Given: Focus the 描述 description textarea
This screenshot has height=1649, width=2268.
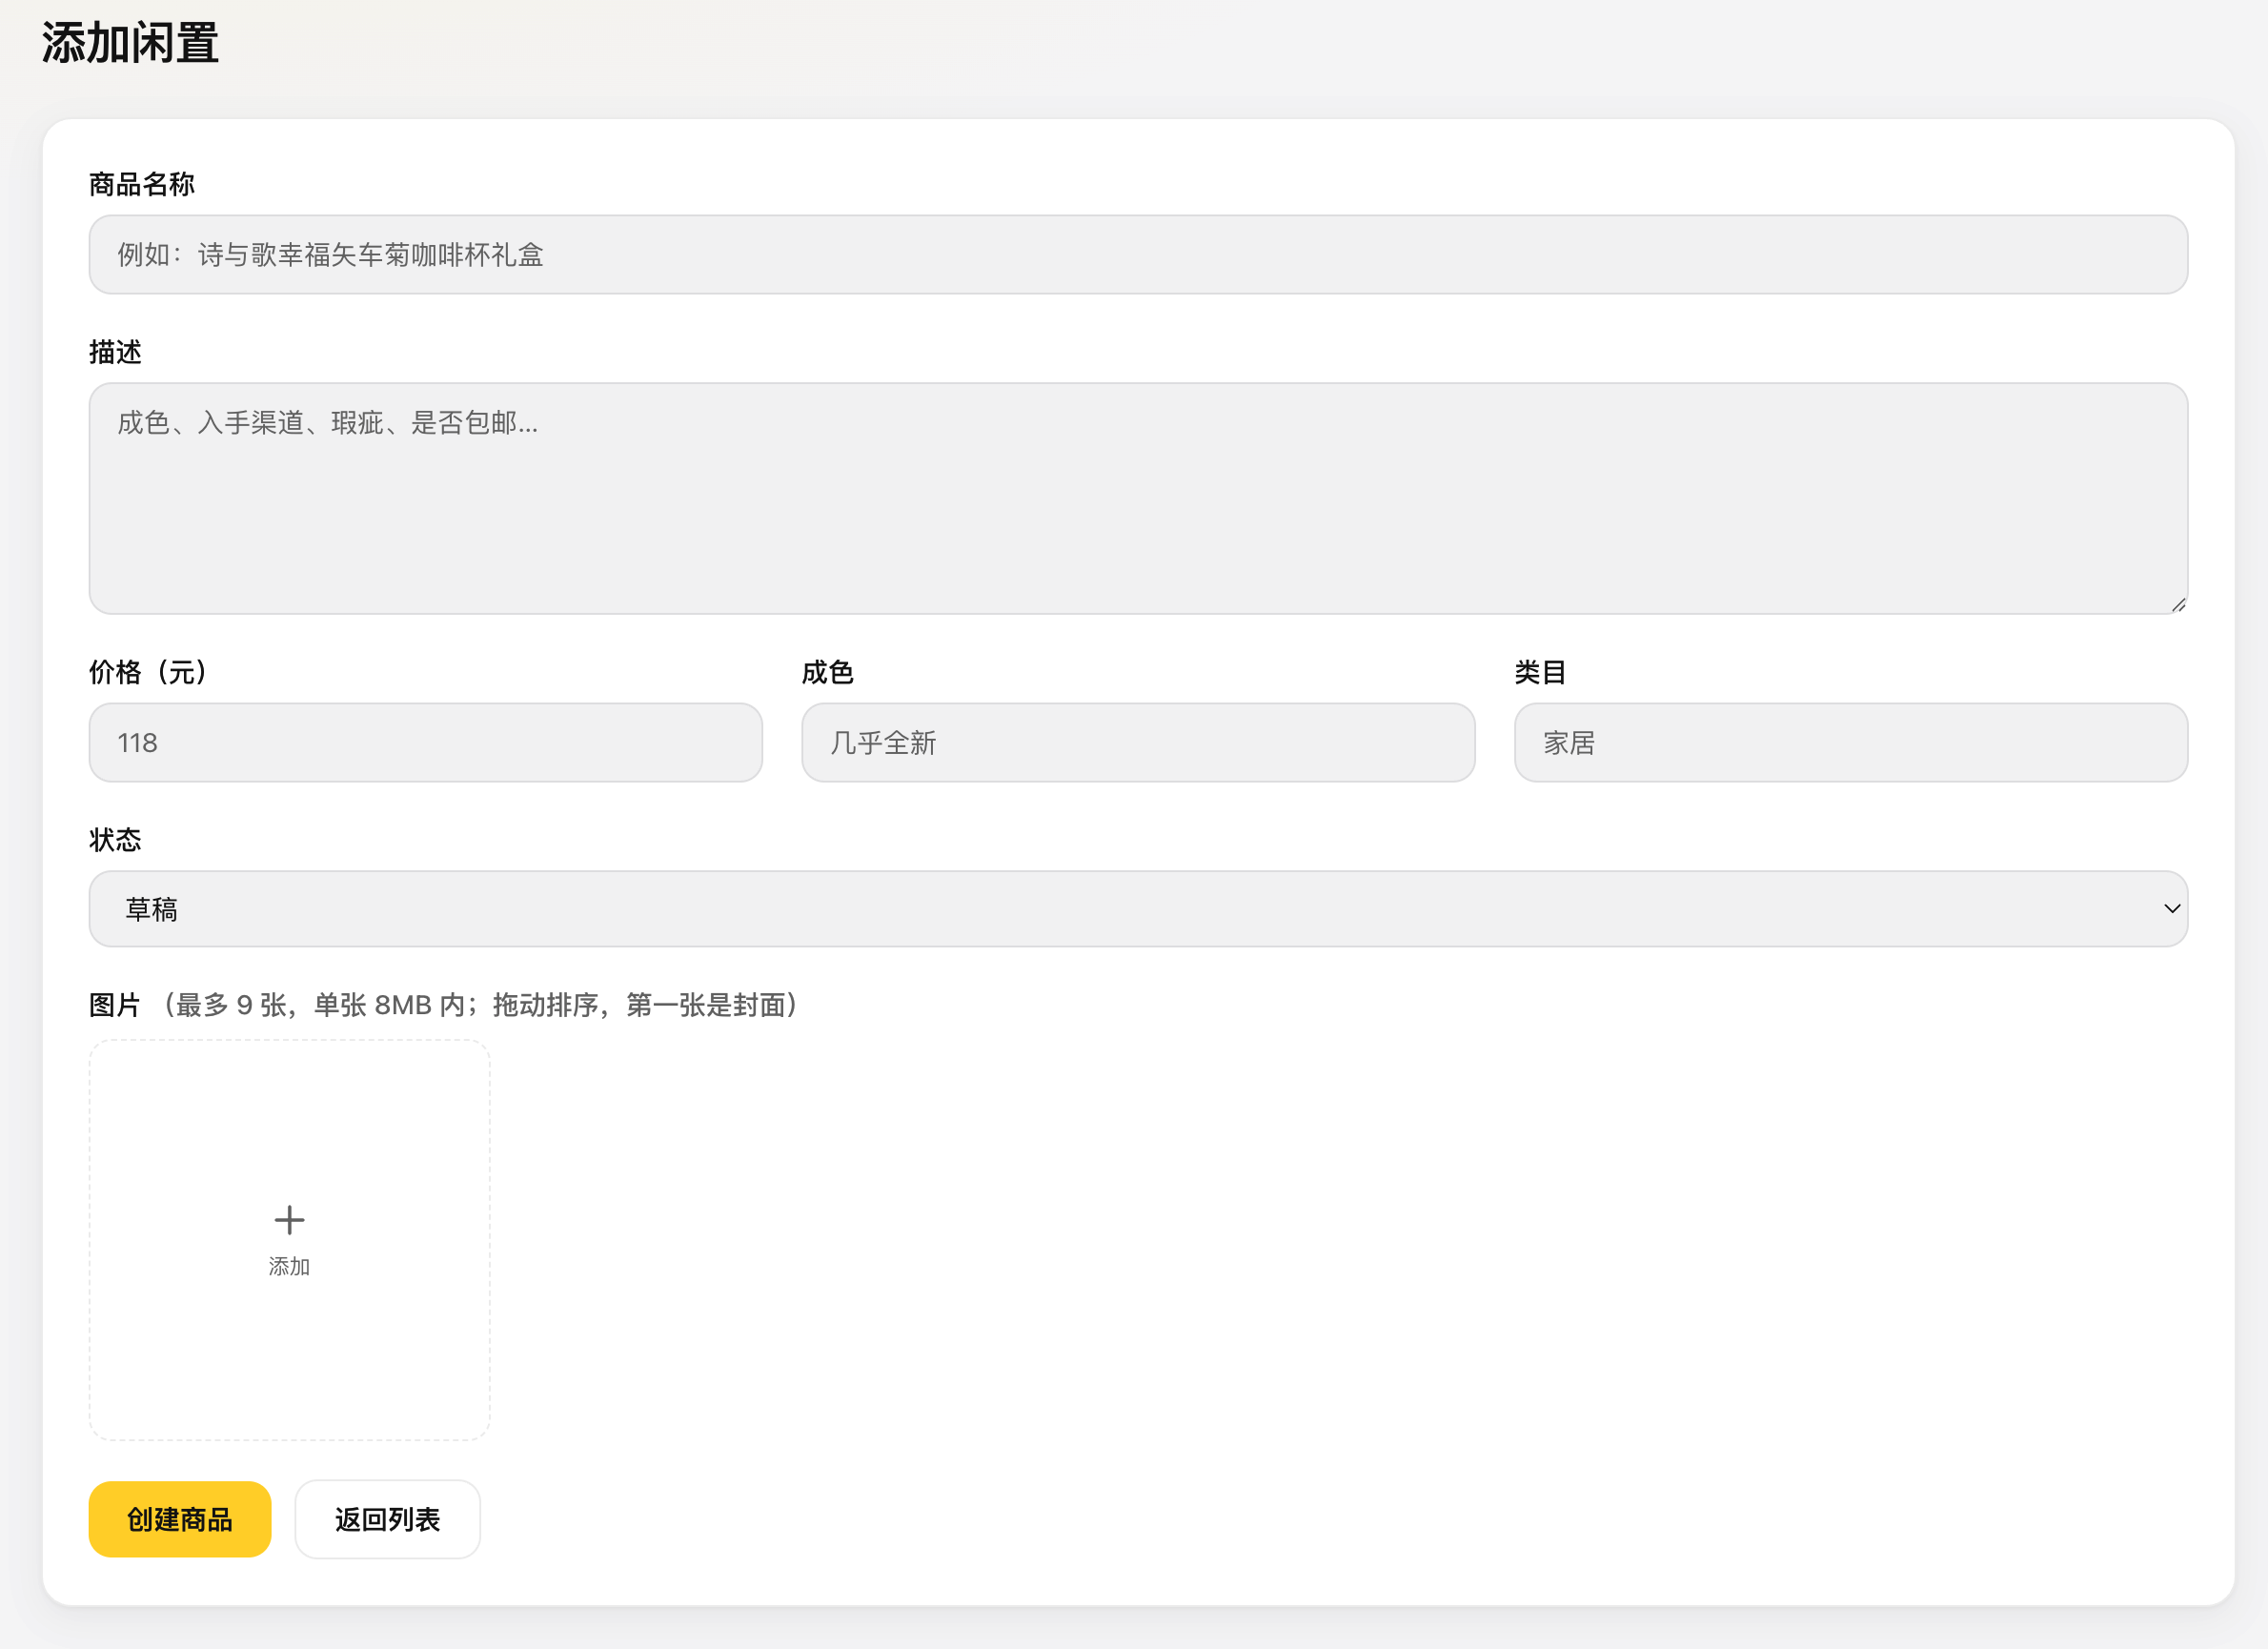Looking at the screenshot, I should [1138, 498].
